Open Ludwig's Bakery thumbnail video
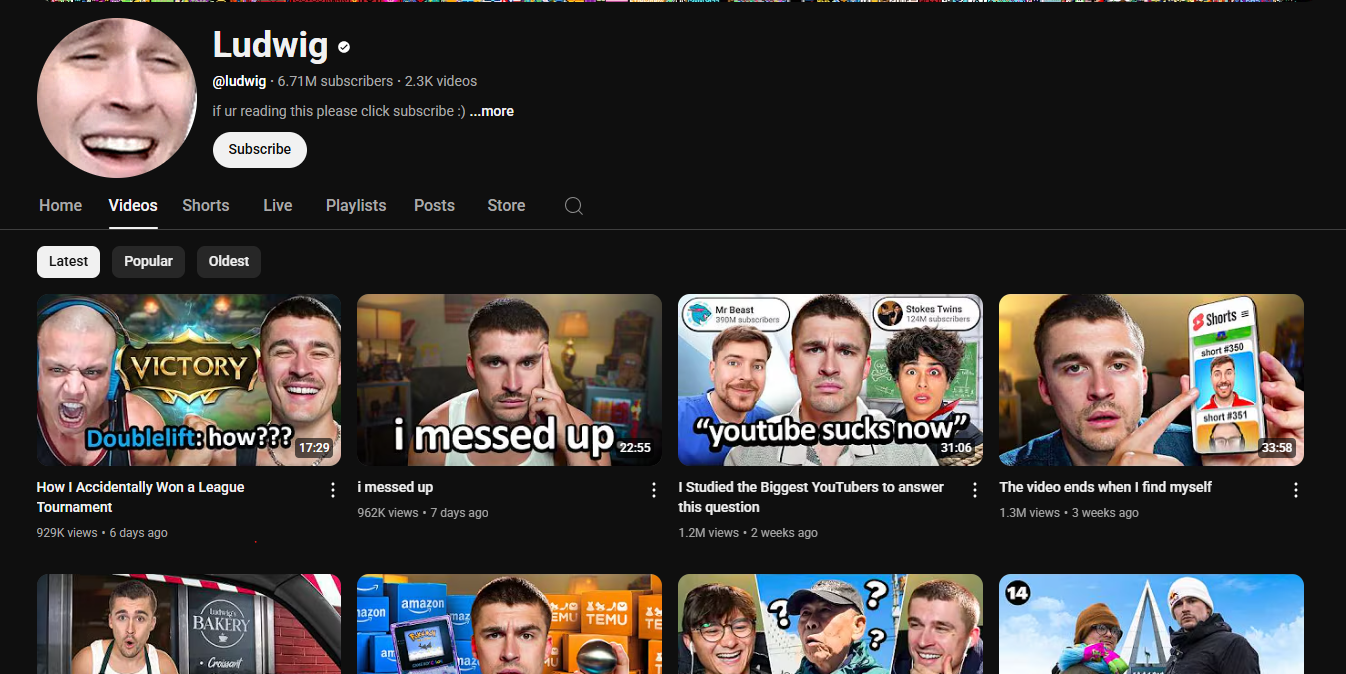Screen dimensions: 1346x674 [189, 624]
